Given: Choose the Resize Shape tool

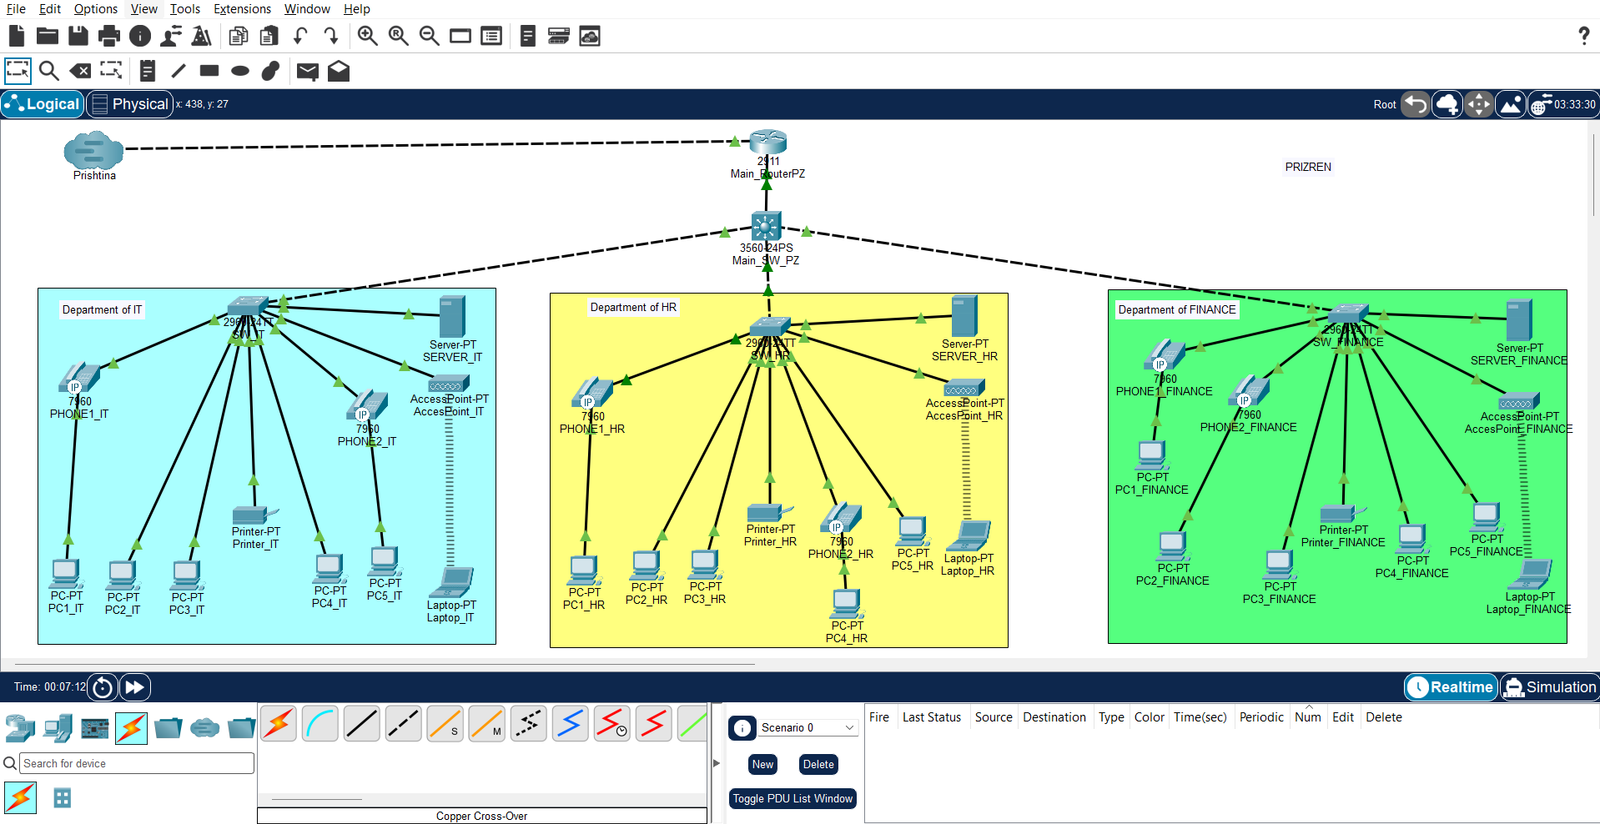Looking at the screenshot, I should 111,71.
